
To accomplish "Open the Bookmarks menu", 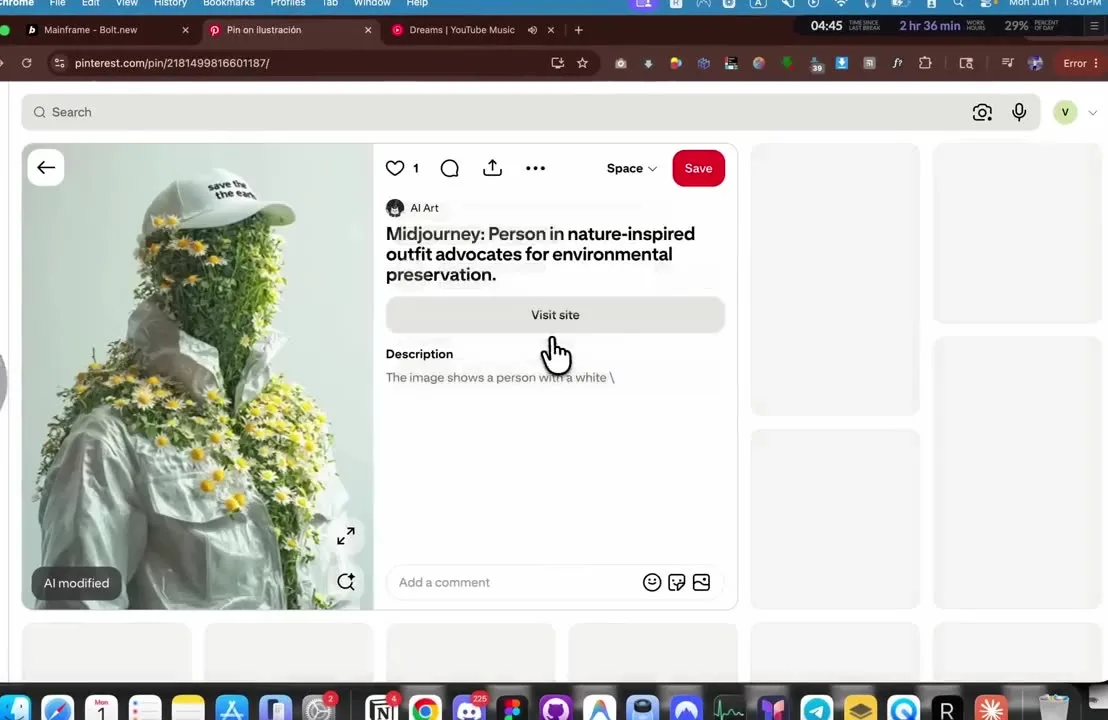I will point(228,4).
